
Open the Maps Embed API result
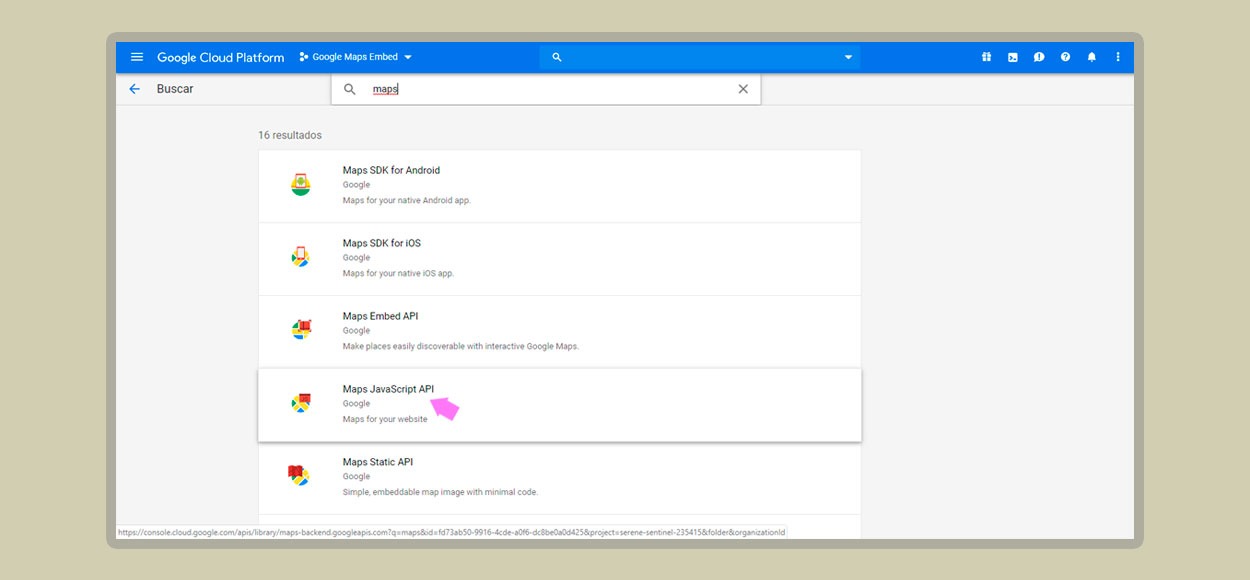[560, 332]
